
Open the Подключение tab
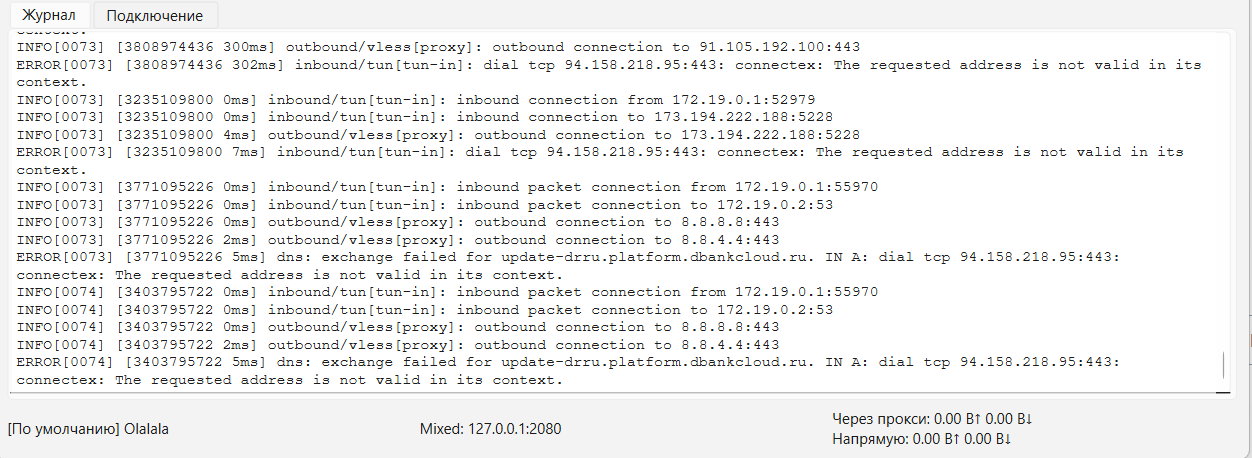tap(154, 15)
